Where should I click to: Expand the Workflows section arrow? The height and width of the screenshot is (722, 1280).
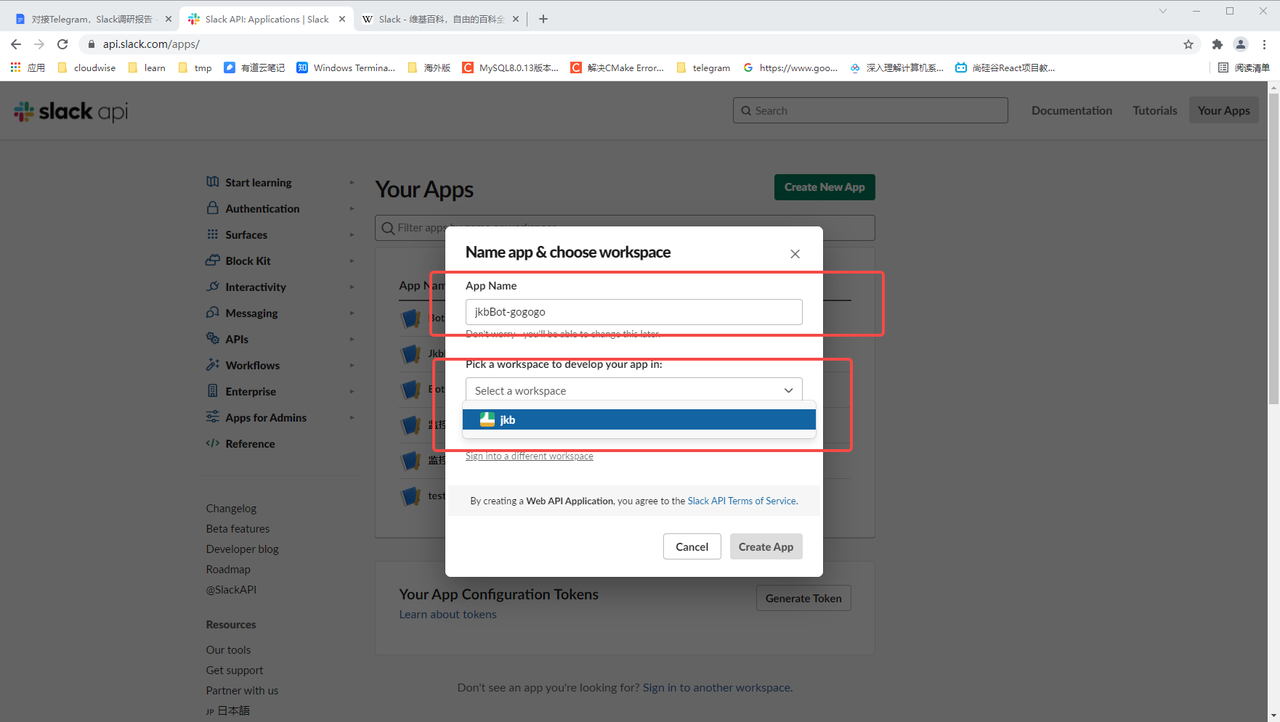coord(352,365)
